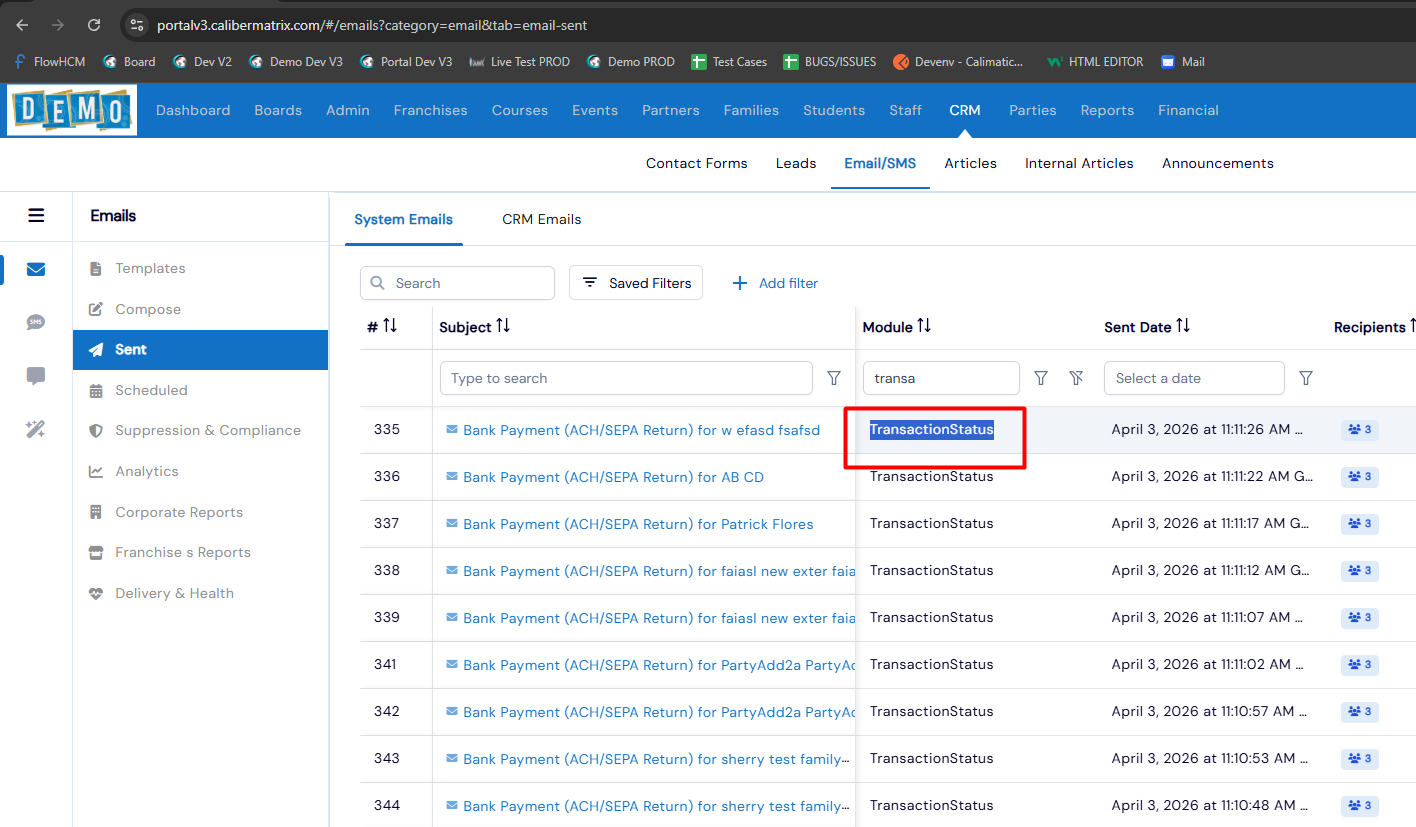
Task: Clear the Module column filter icon
Action: pos(1076,378)
